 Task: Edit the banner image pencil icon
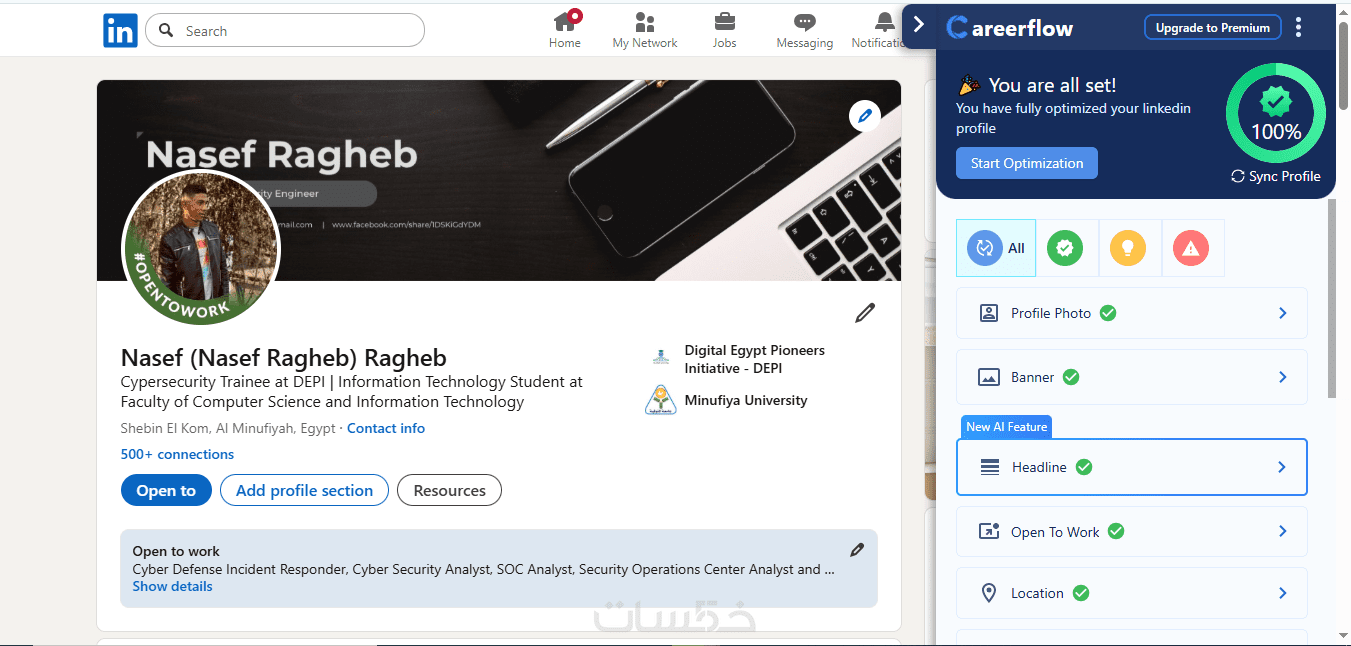865,116
